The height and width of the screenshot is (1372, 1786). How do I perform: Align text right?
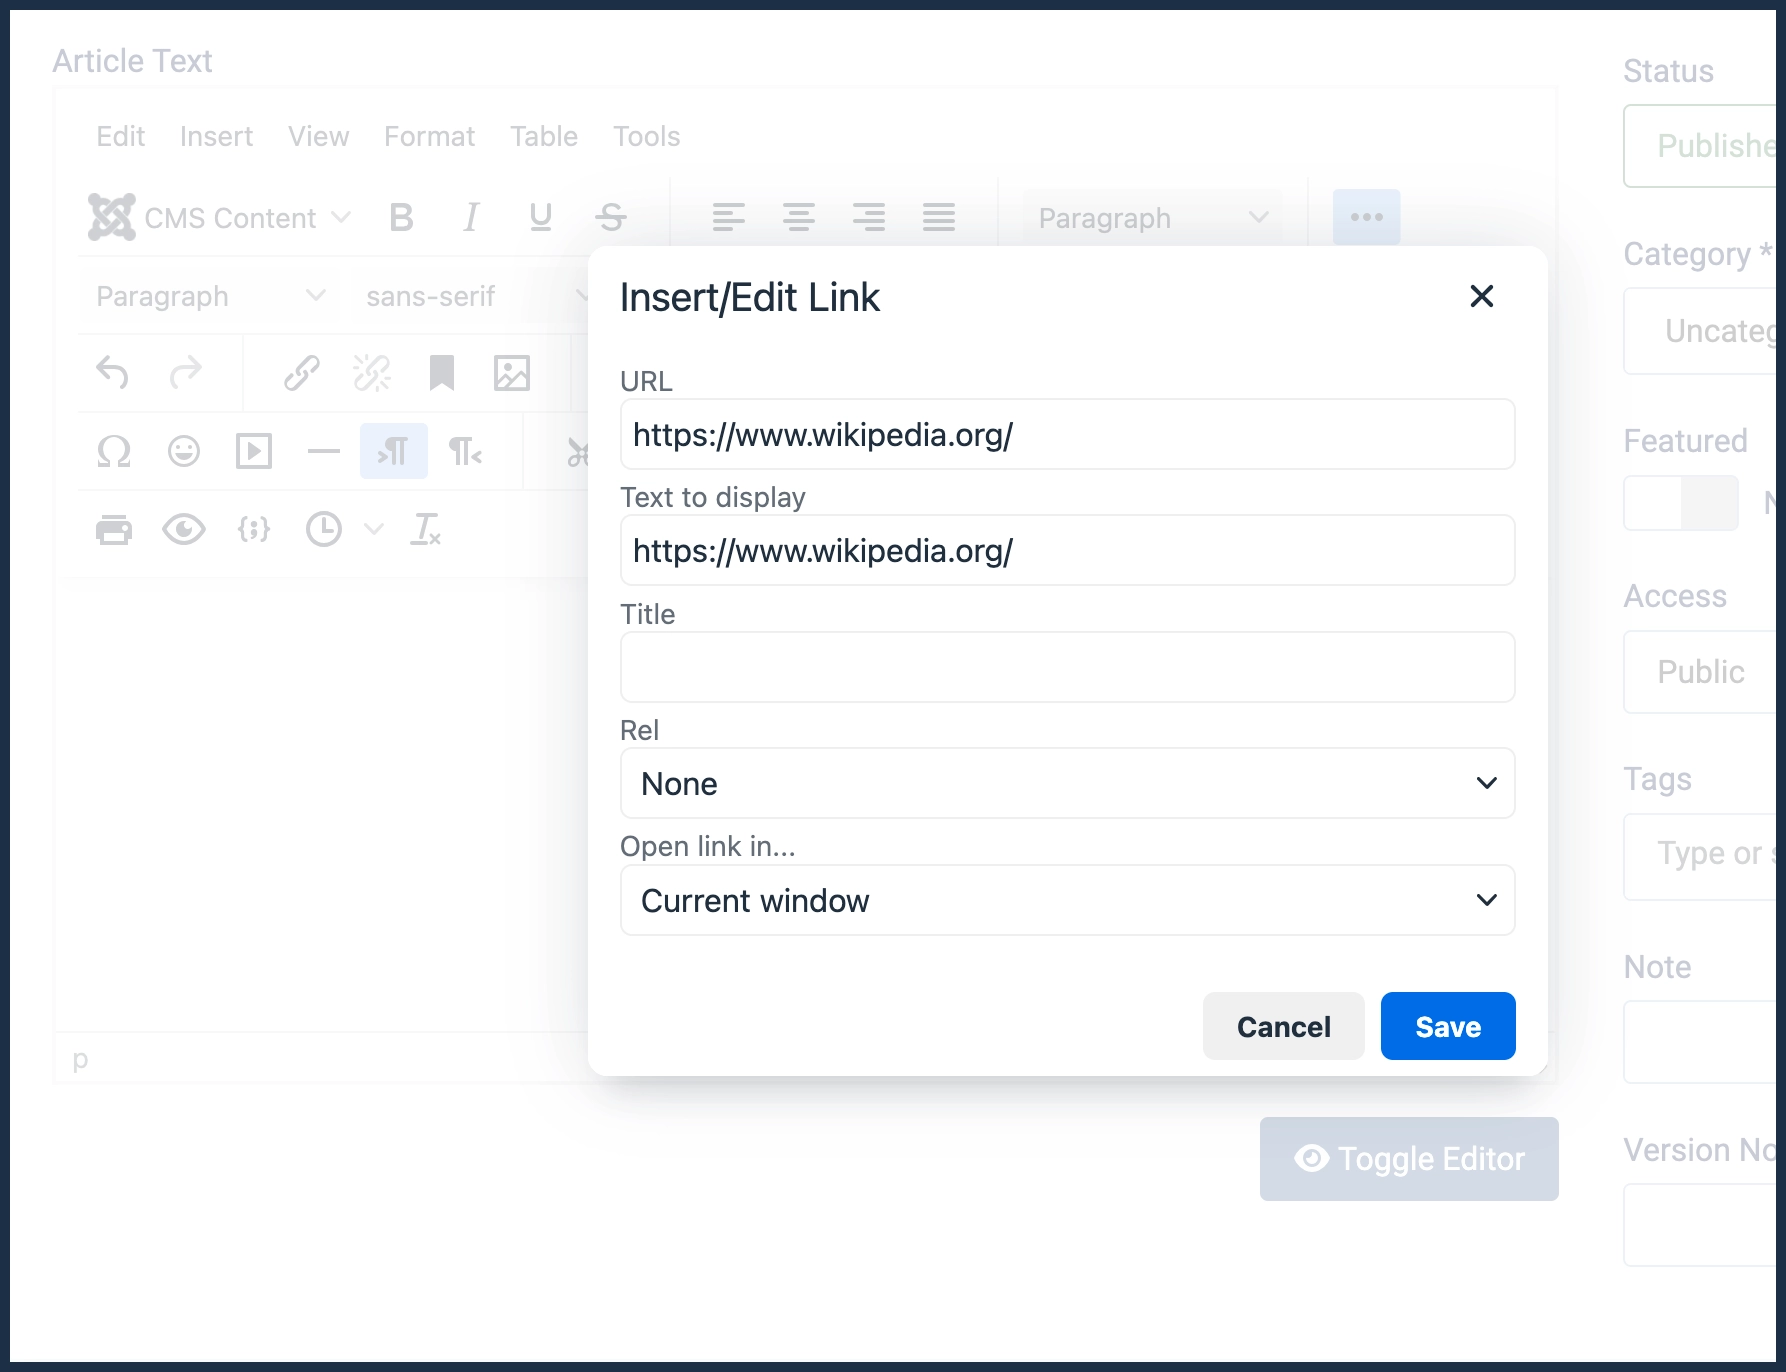(869, 217)
